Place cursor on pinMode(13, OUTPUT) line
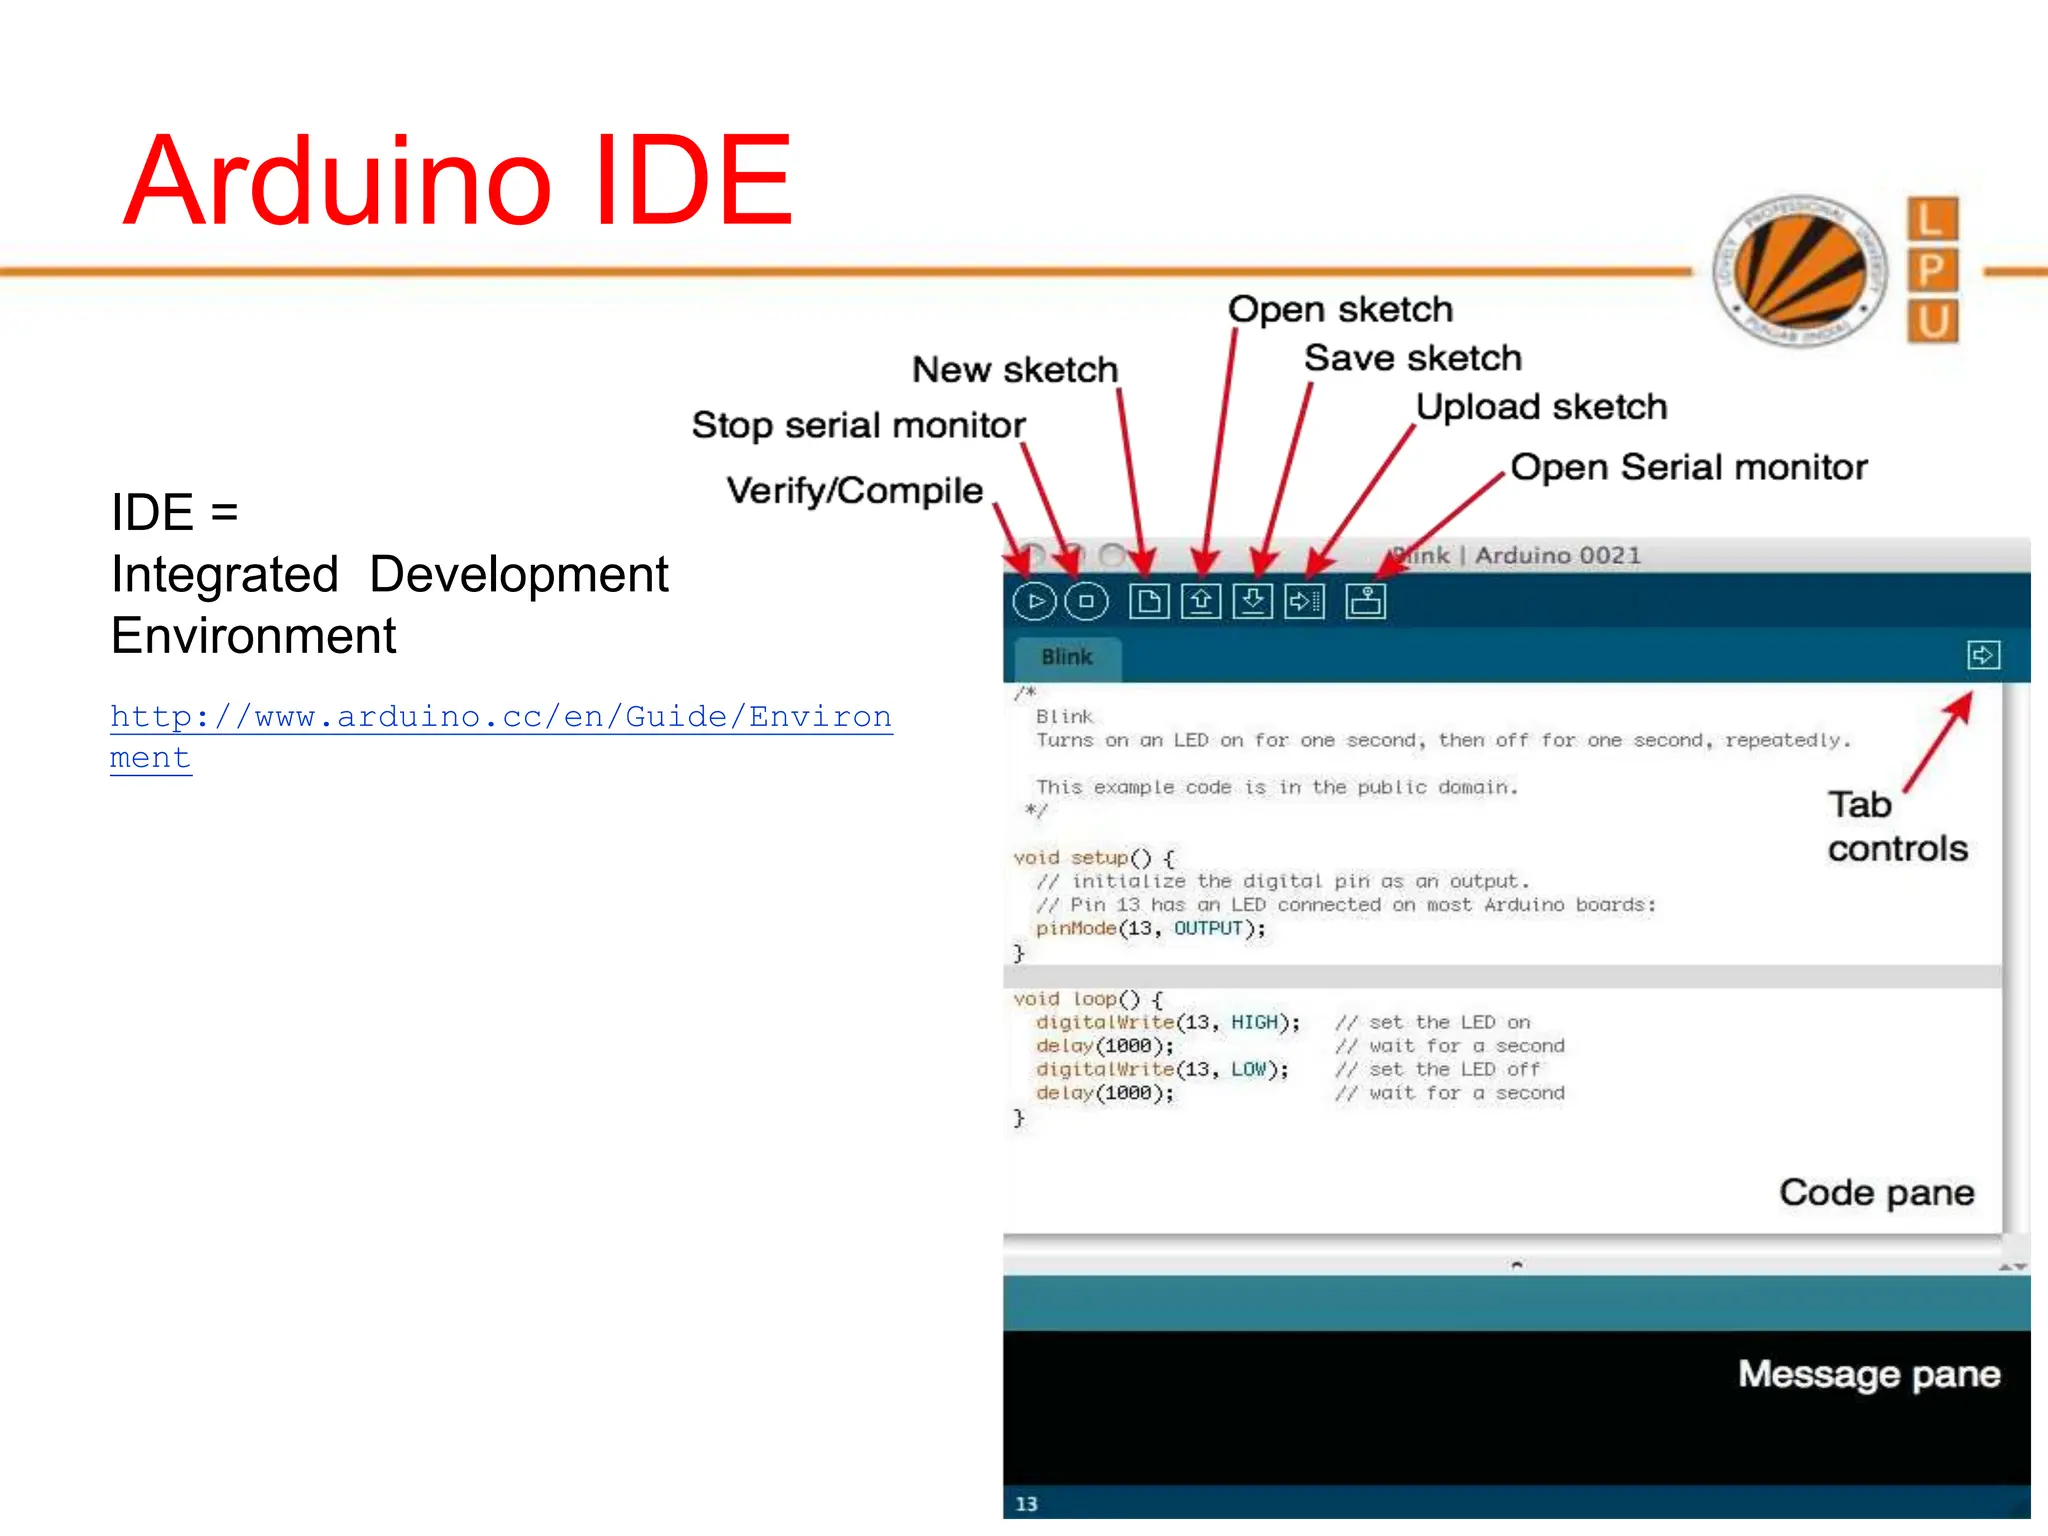This screenshot has height=1536, width=2048. pos(1150,929)
